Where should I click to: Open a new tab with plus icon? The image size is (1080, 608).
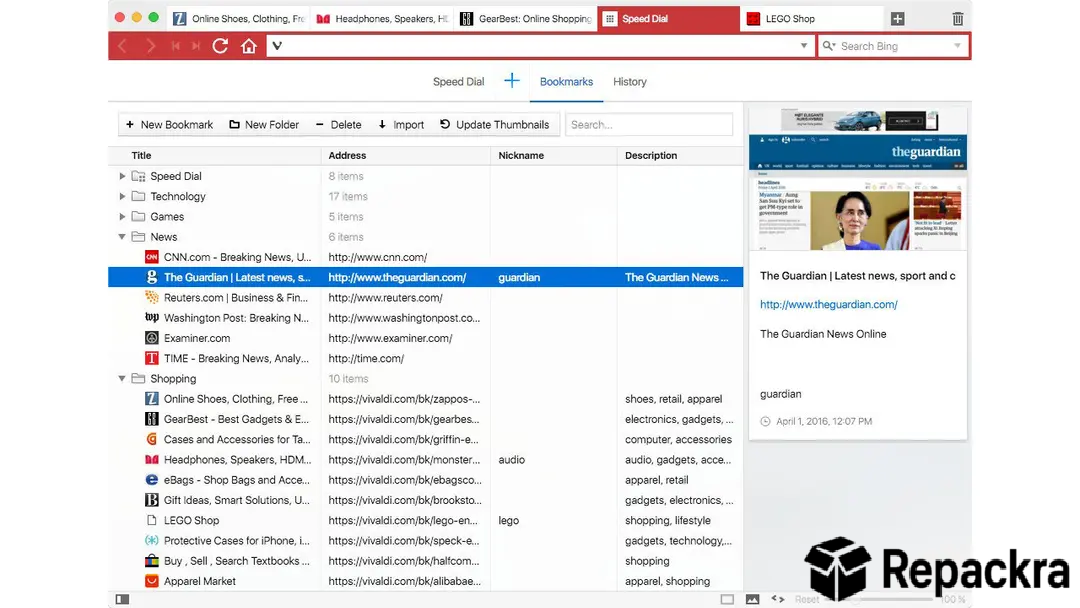tap(897, 19)
